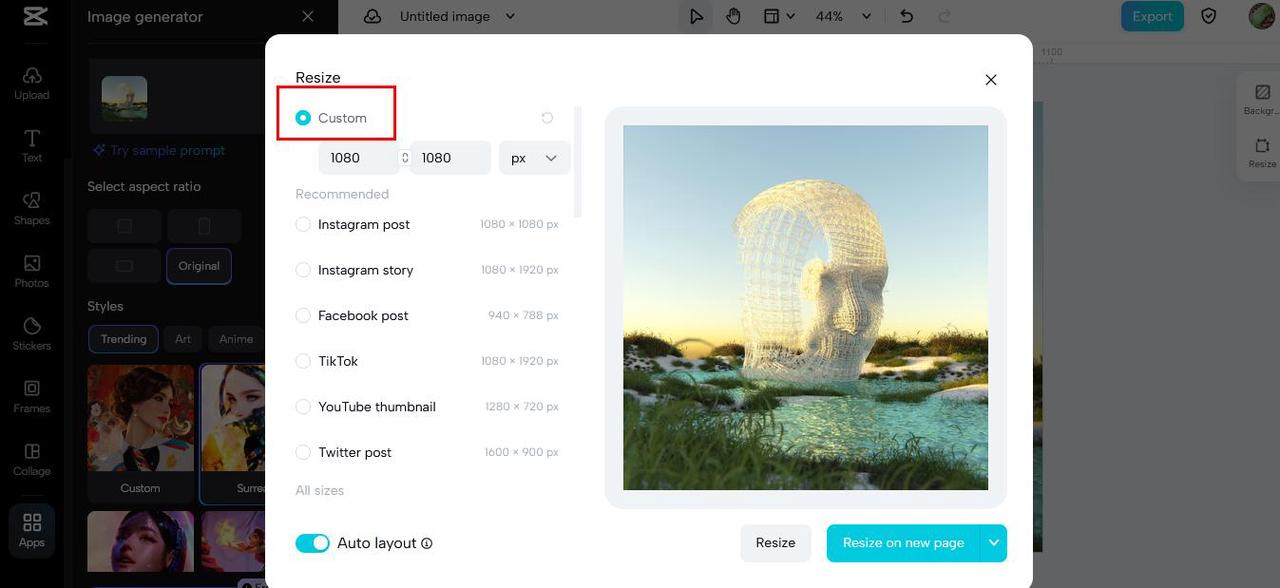1280x588 pixels.
Task: Select the YouTube thumbnail size option
Action: 303,407
